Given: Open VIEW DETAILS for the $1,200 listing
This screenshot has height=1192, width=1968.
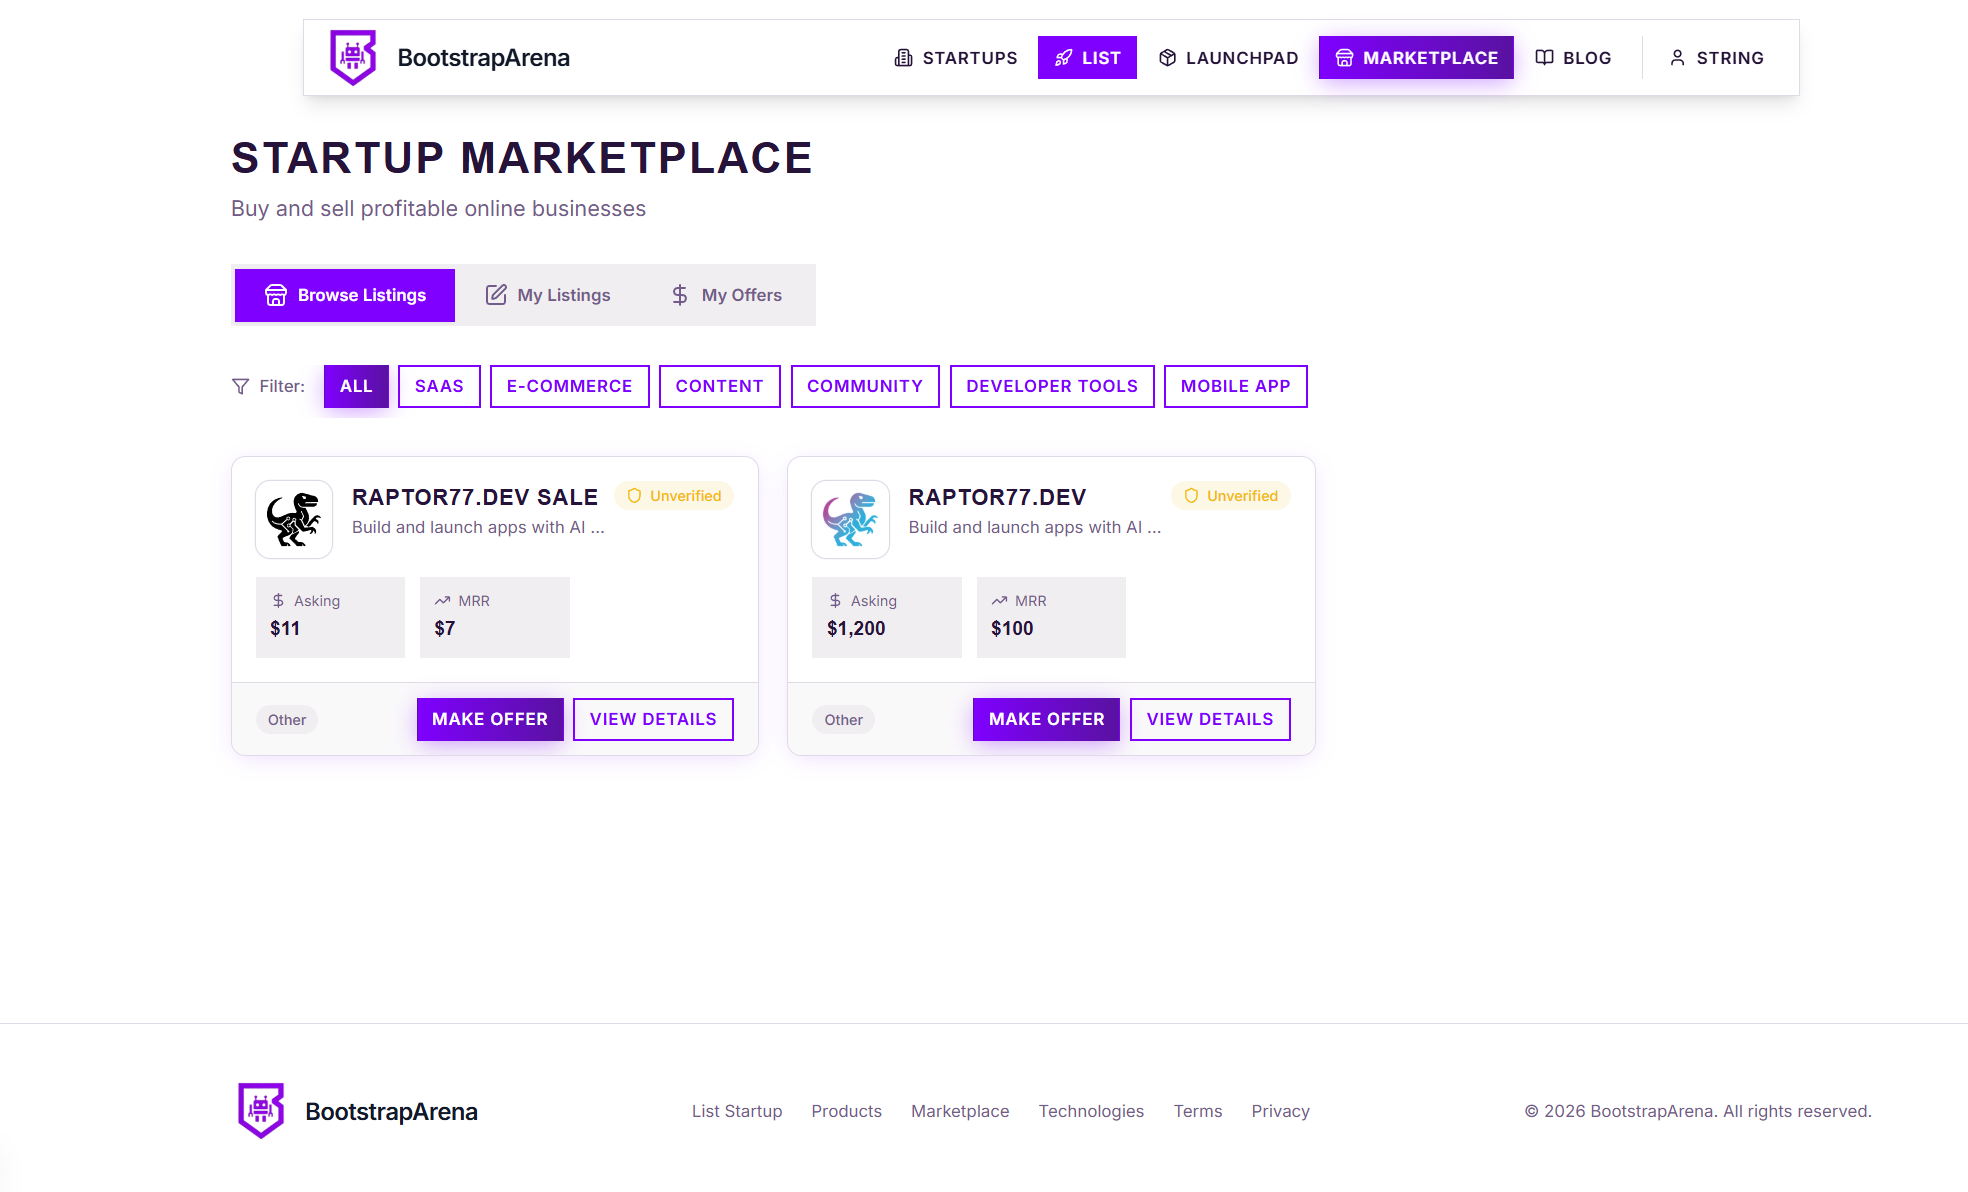Looking at the screenshot, I should 1209,719.
